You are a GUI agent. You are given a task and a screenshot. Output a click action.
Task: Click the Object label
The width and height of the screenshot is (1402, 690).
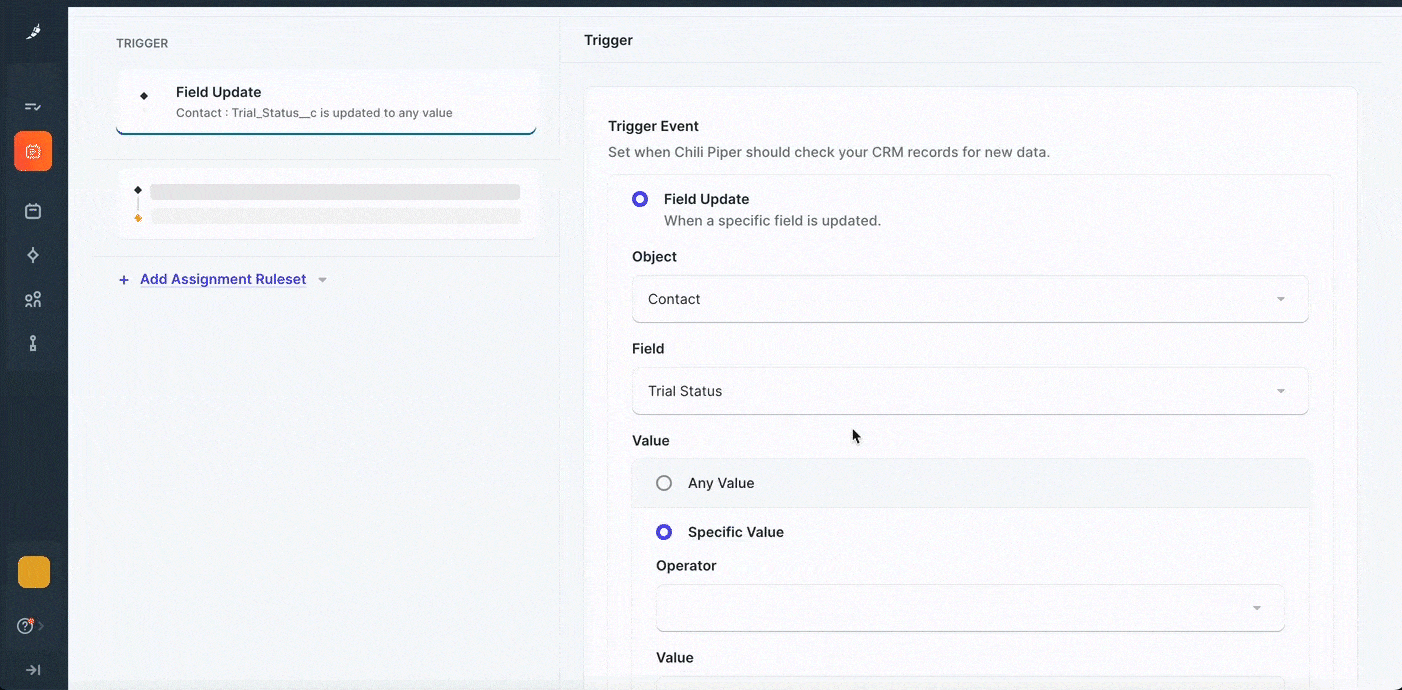[654, 257]
